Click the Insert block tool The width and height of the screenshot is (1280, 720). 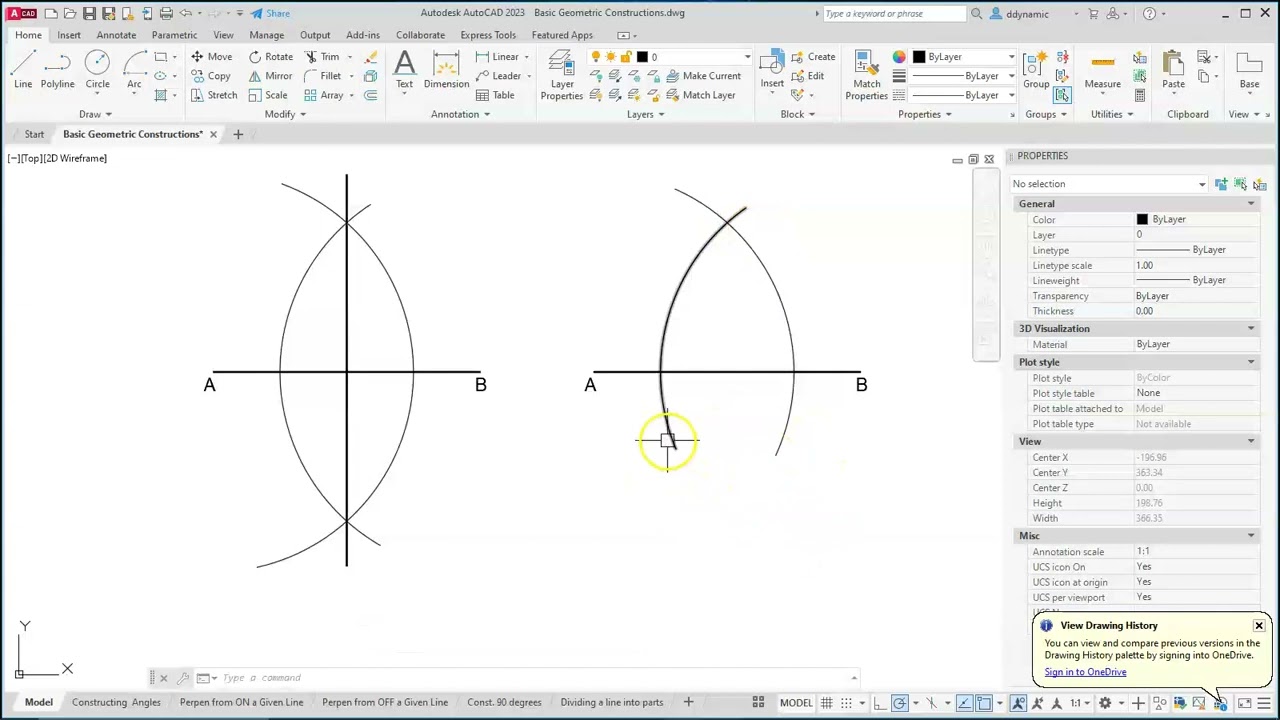772,70
